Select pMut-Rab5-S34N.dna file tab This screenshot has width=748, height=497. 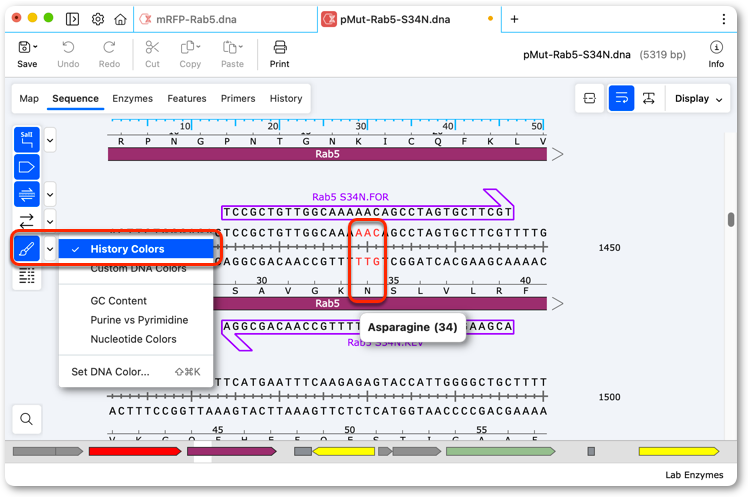click(x=409, y=20)
